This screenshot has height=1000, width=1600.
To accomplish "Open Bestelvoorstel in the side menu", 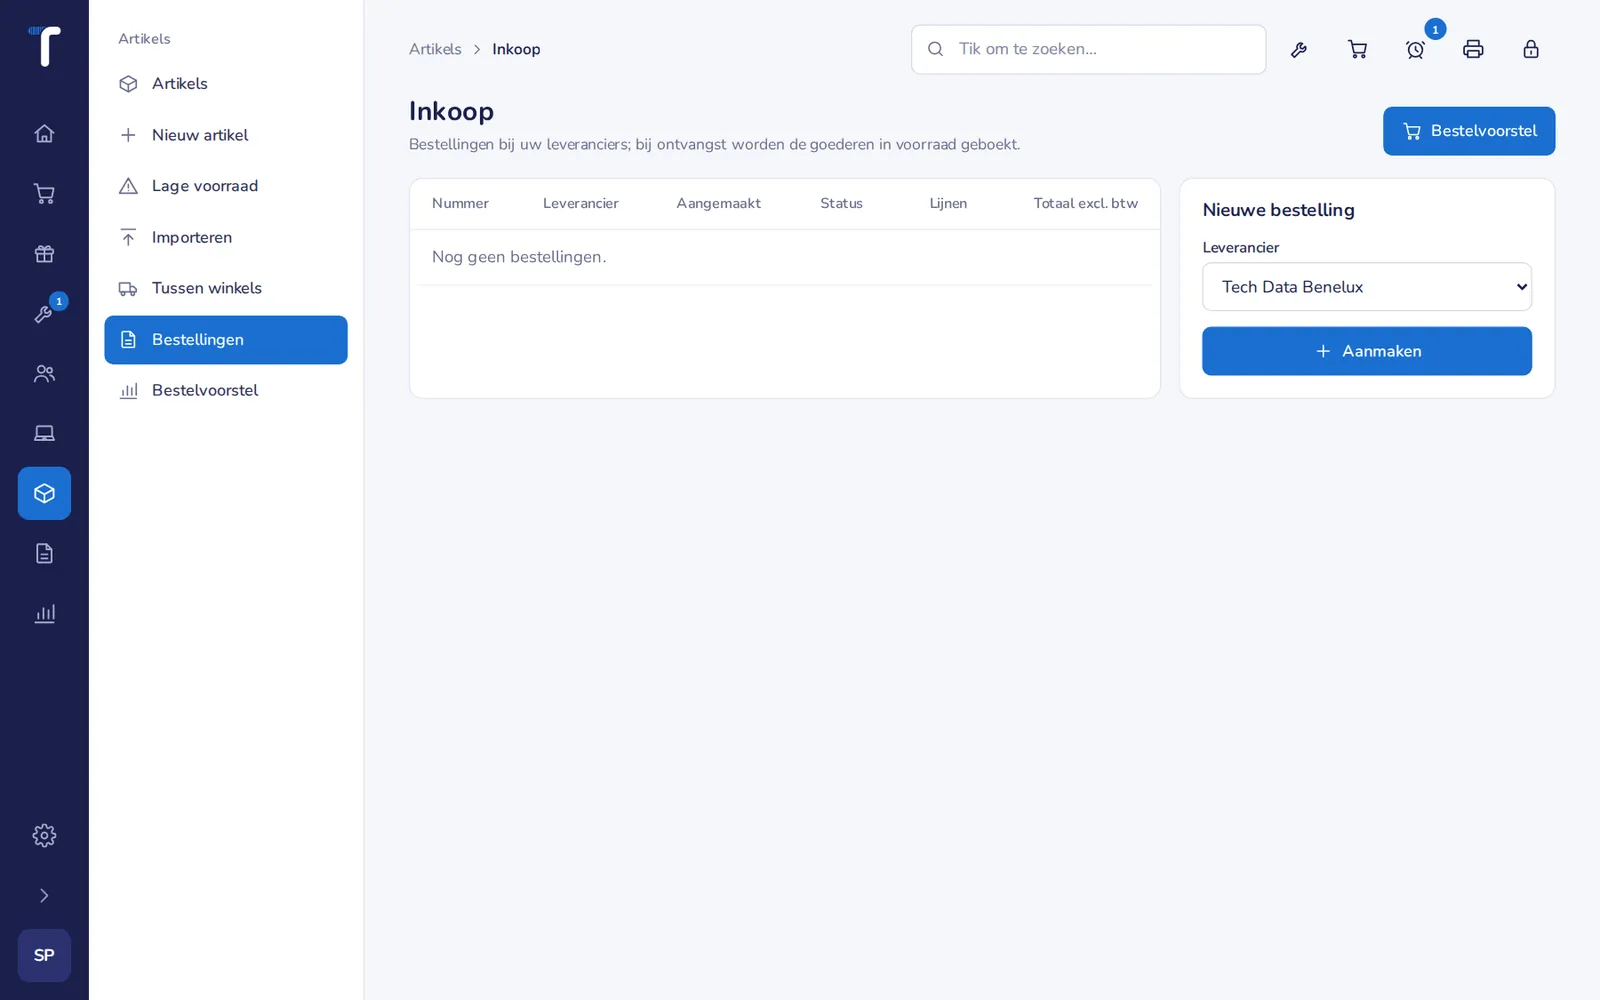I will point(226,391).
